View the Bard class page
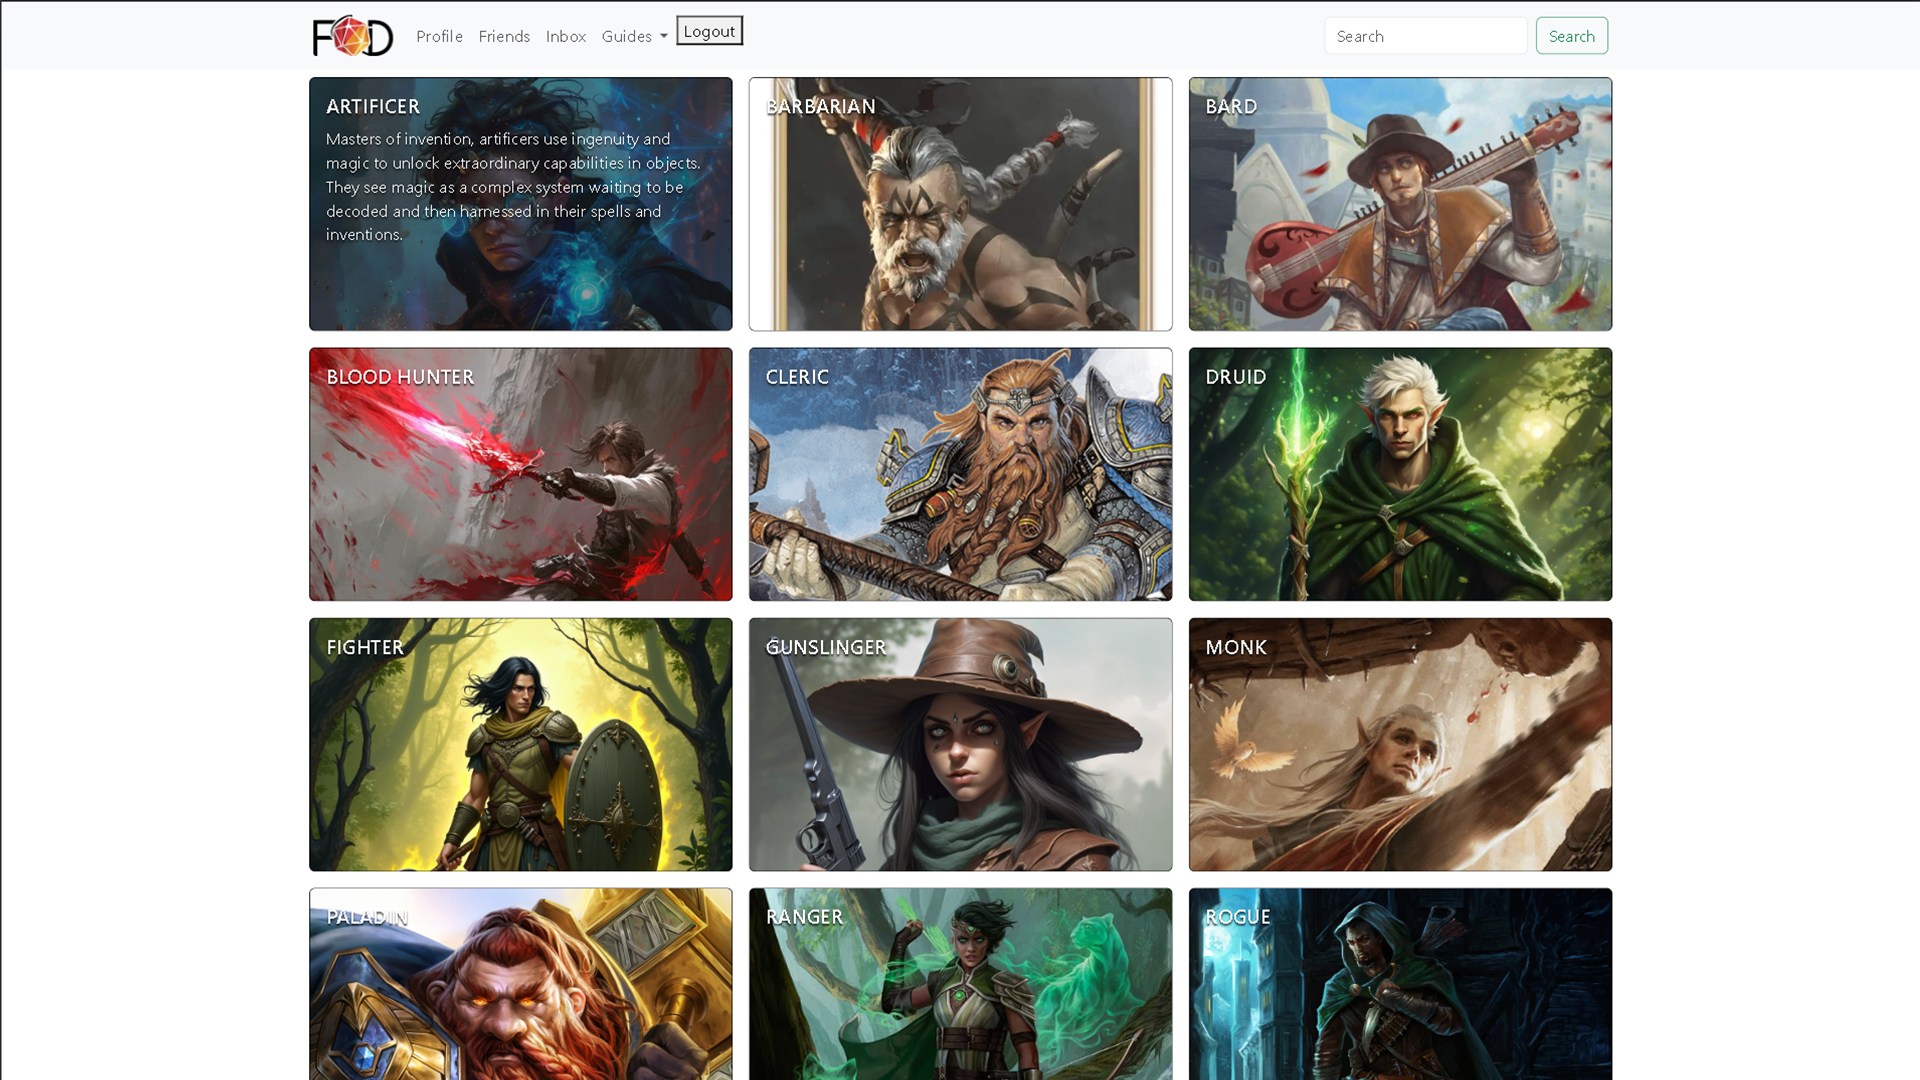 point(1399,204)
